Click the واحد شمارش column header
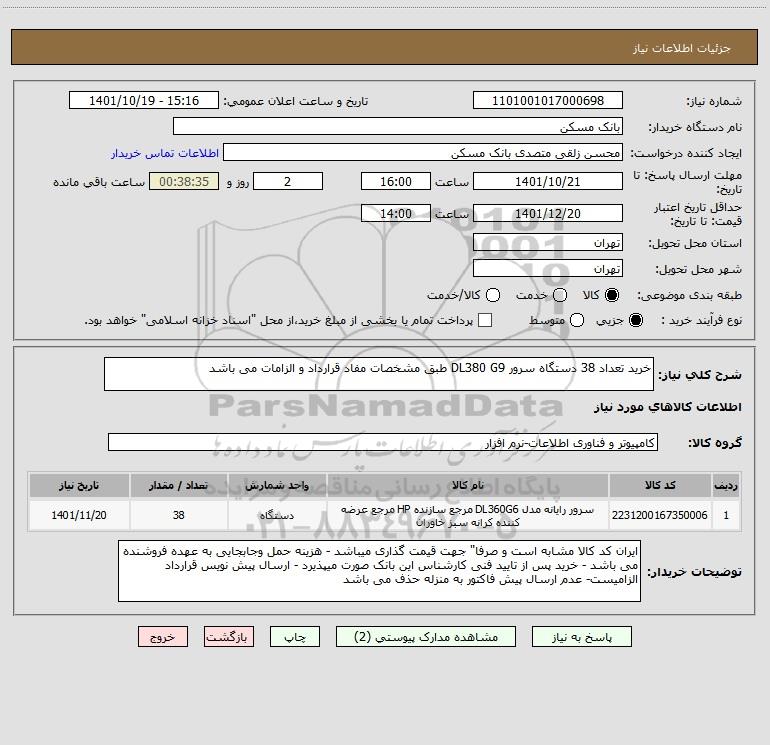 pos(277,485)
